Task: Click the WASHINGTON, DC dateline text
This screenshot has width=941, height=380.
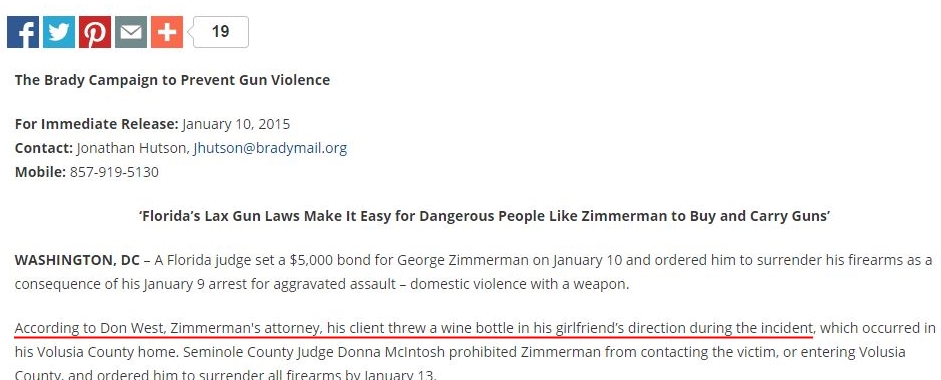Action: pos(77,261)
